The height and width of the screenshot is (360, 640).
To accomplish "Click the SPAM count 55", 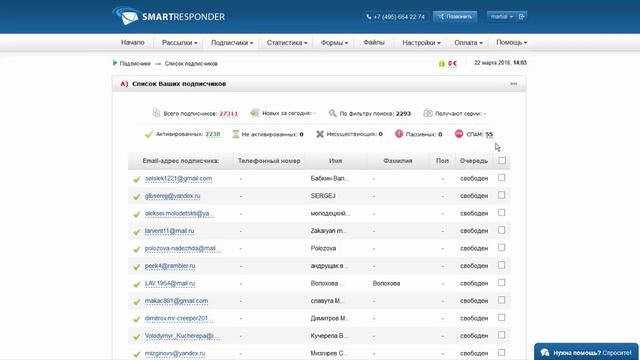I will (489, 134).
